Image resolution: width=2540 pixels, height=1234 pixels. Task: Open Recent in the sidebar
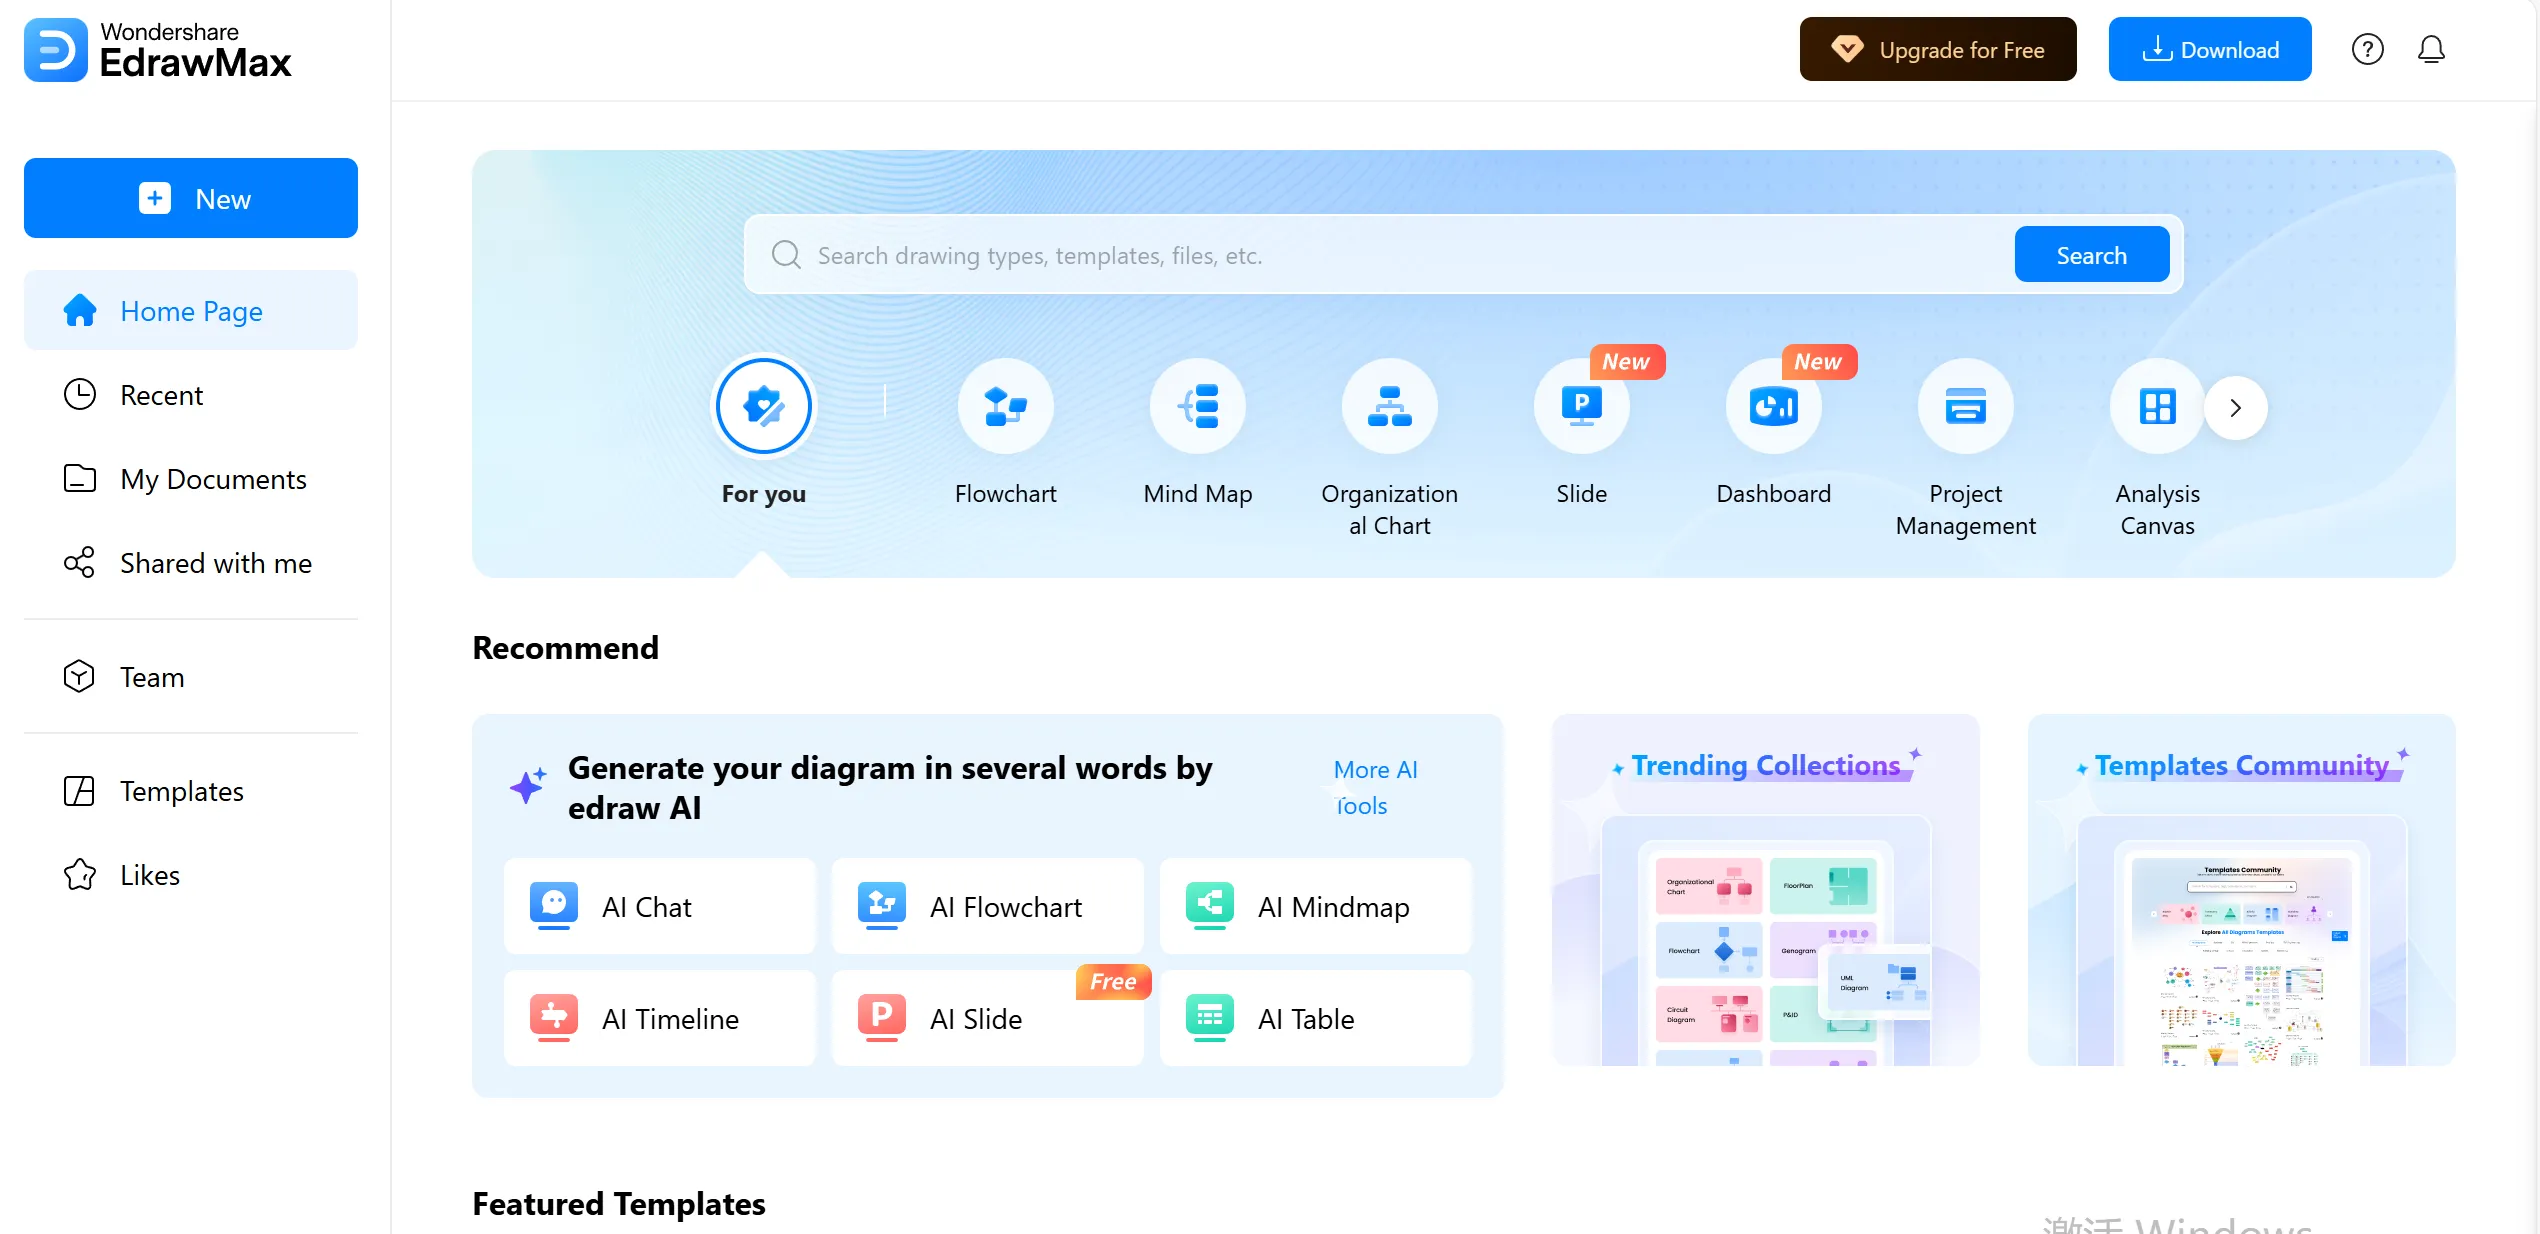point(161,395)
